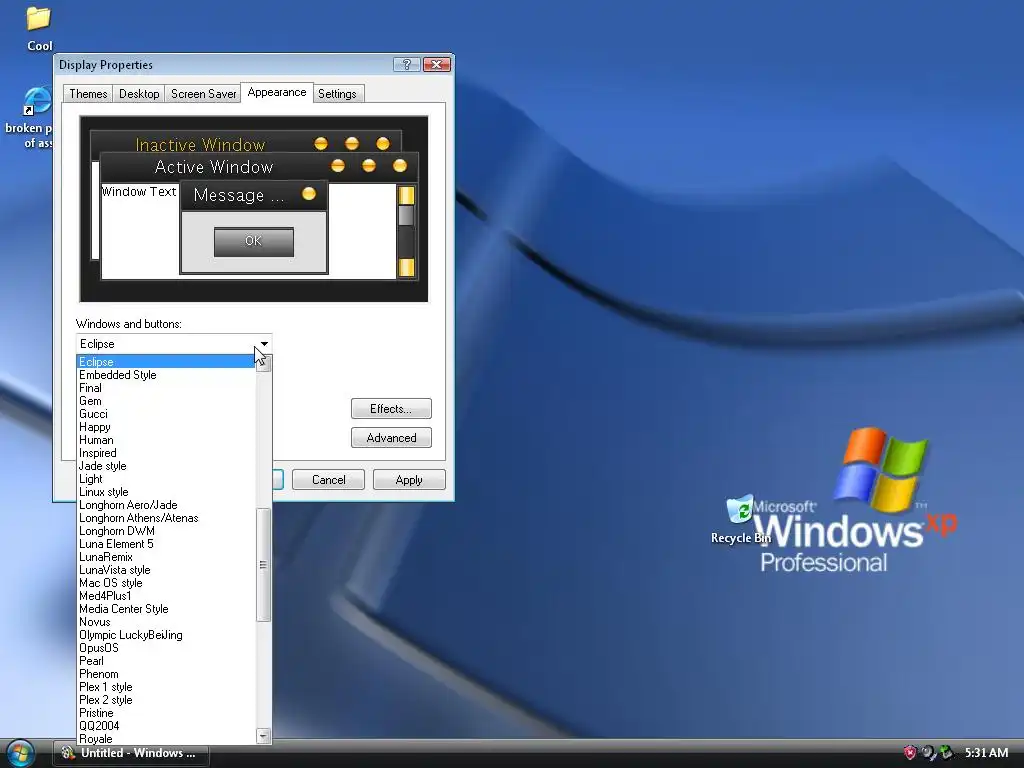The image size is (1024, 768).
Task: Select Longhorn Athens/Atenas style
Action: (165, 518)
